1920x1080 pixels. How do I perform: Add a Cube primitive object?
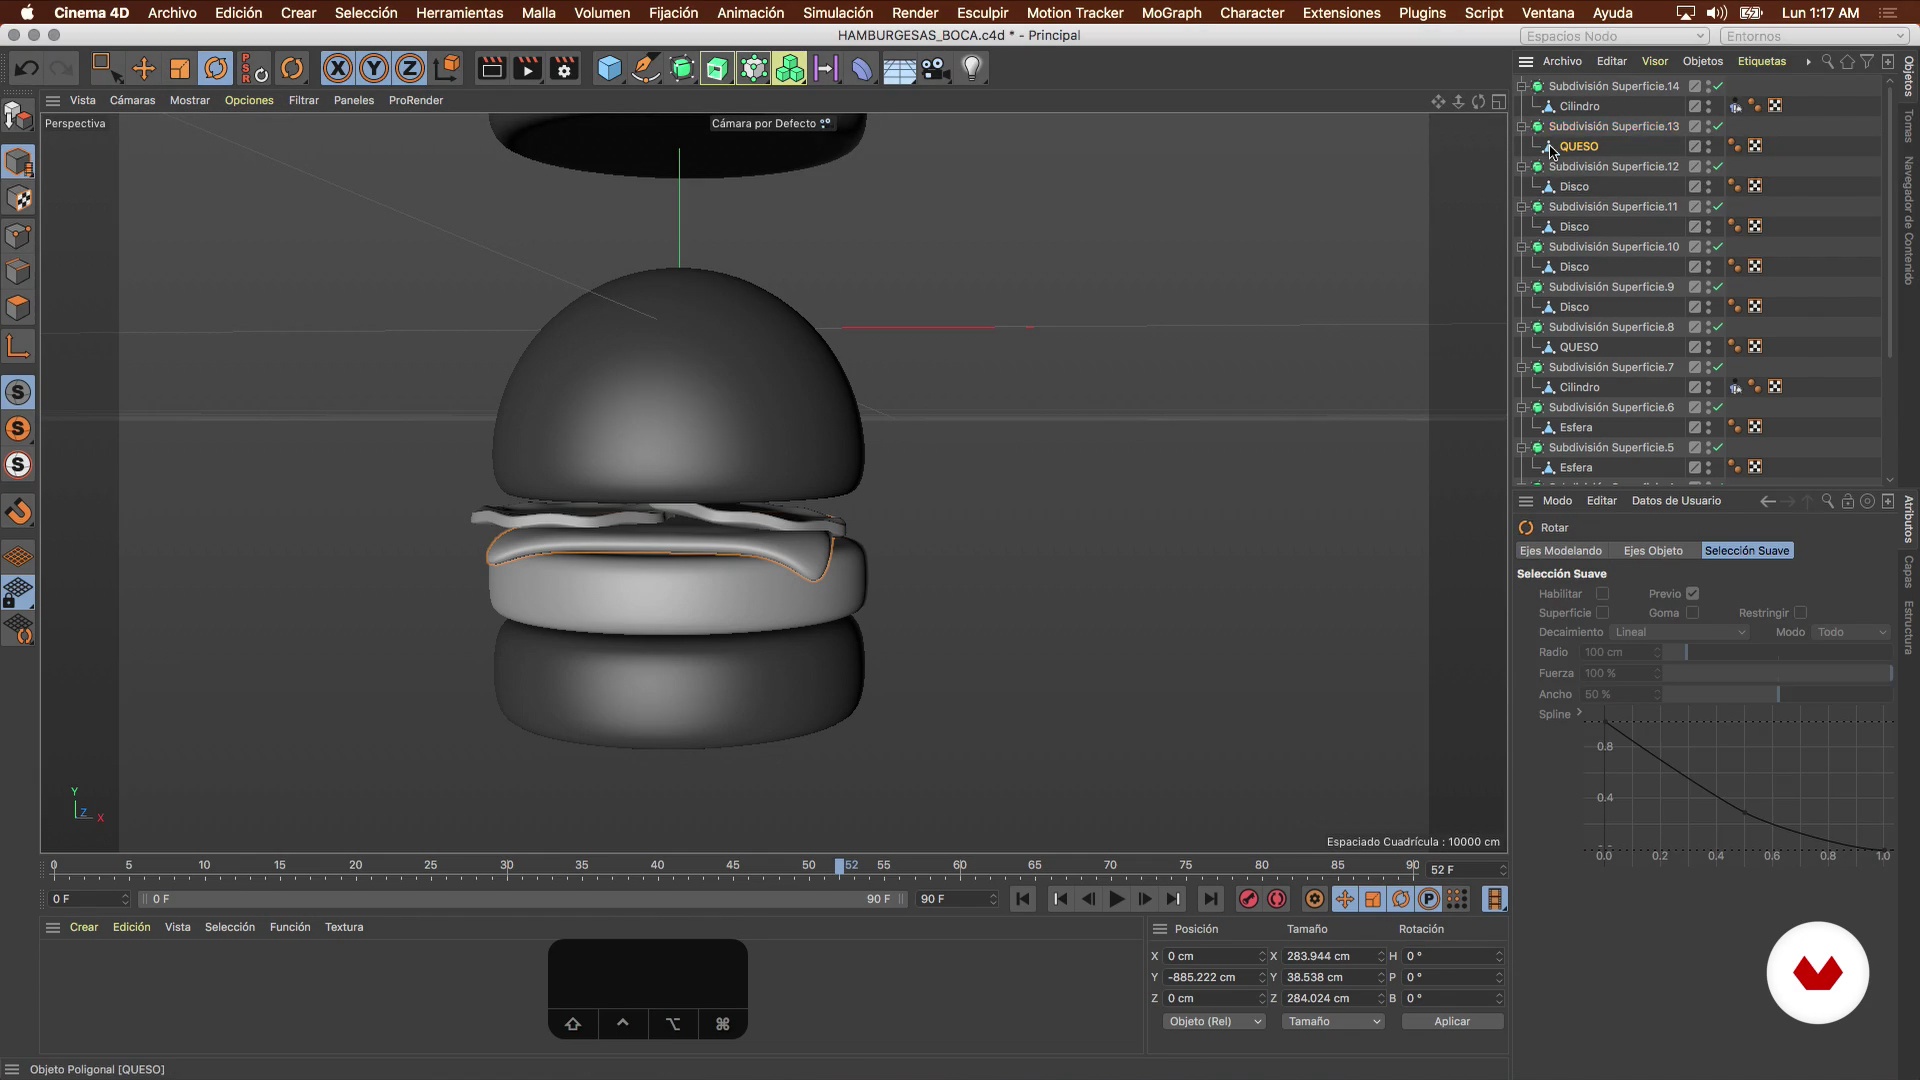(x=609, y=69)
